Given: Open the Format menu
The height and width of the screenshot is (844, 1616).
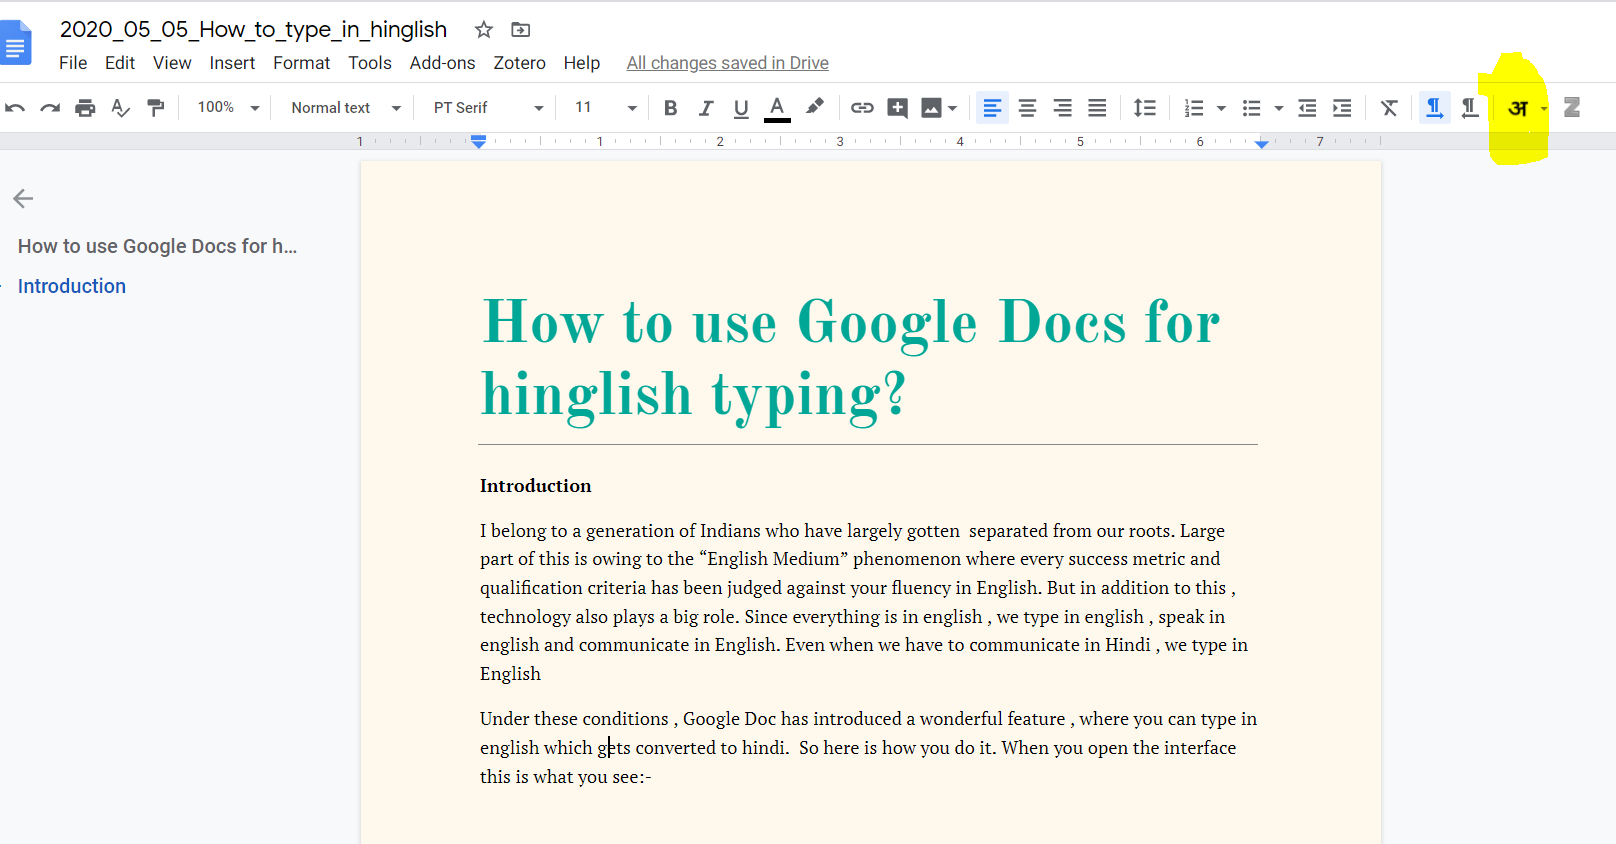Looking at the screenshot, I should click(x=301, y=63).
